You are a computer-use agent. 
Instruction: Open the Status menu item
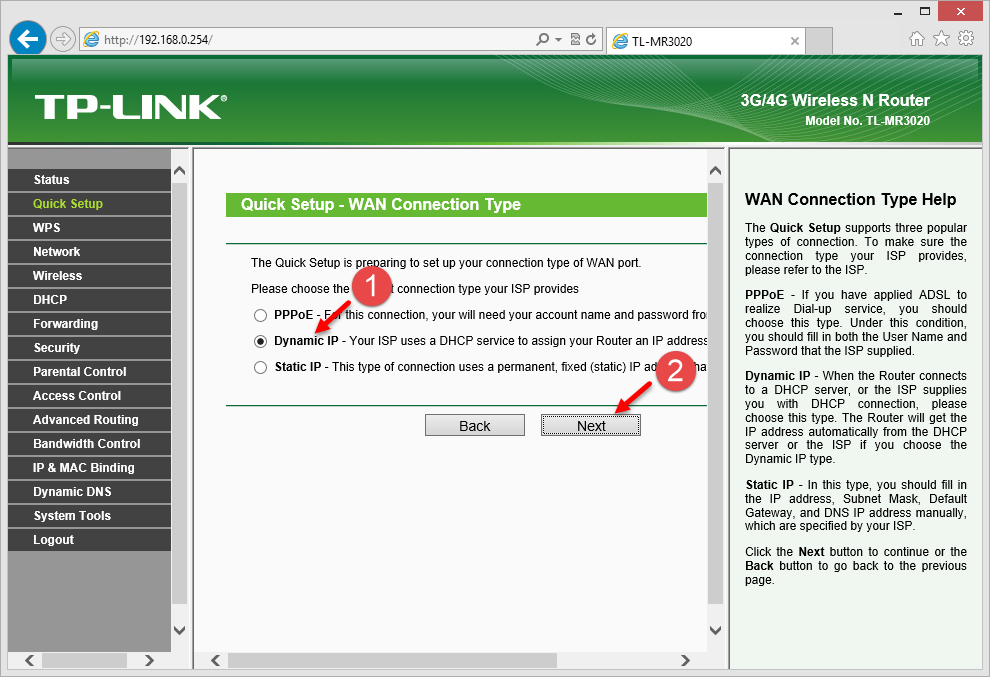[x=89, y=180]
